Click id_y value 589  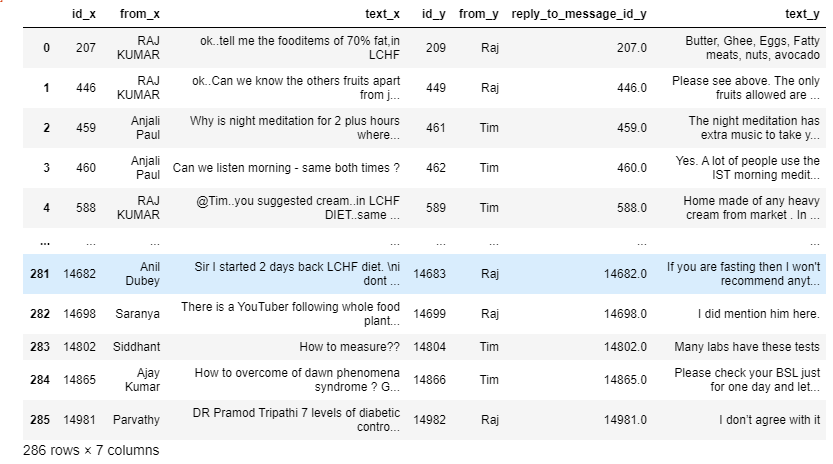(x=436, y=207)
